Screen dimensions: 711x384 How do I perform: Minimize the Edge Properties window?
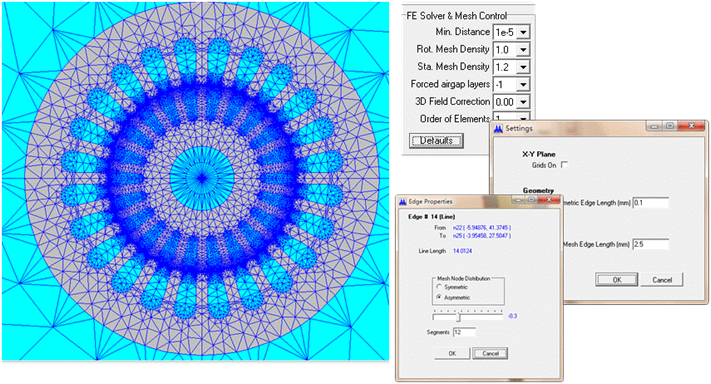click(x=519, y=199)
